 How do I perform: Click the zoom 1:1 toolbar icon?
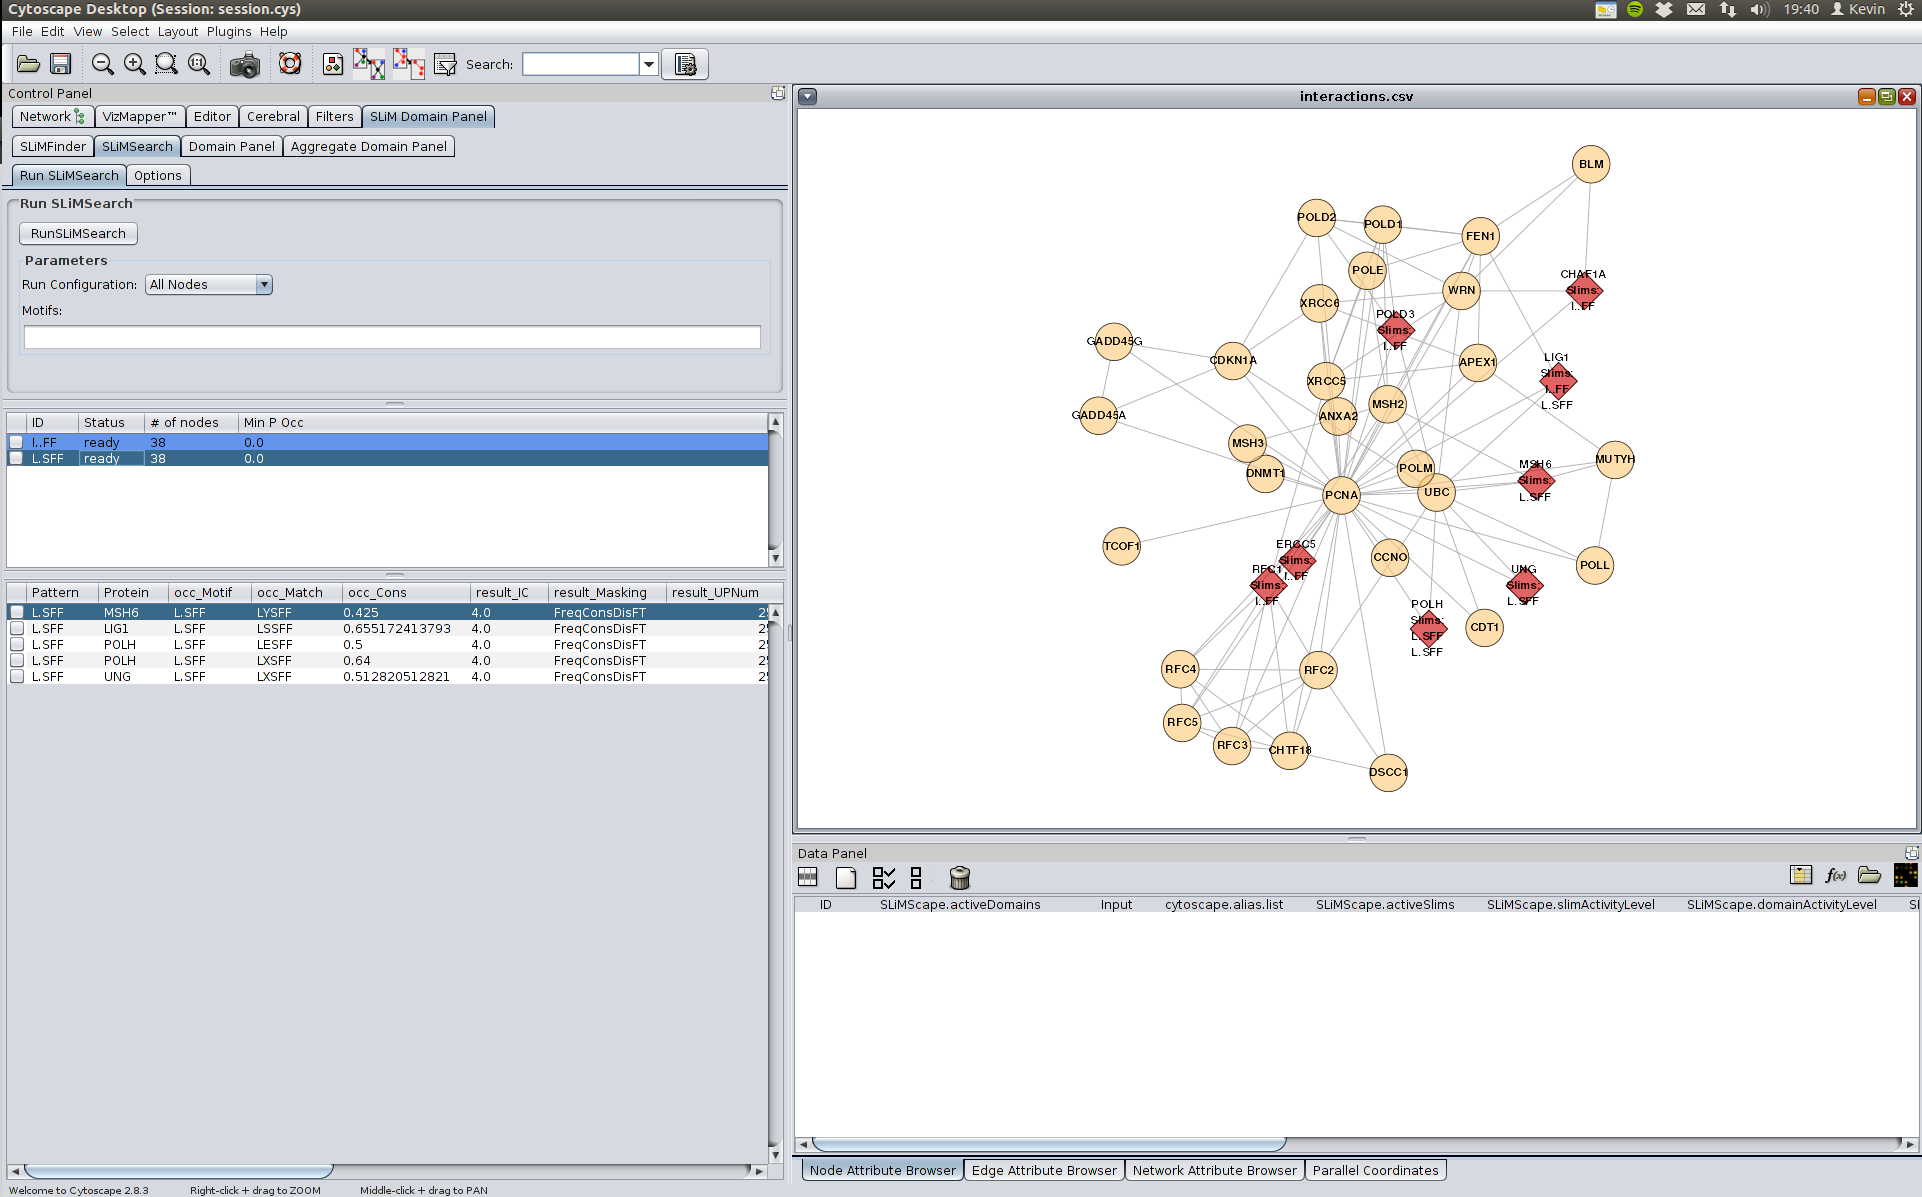(199, 65)
